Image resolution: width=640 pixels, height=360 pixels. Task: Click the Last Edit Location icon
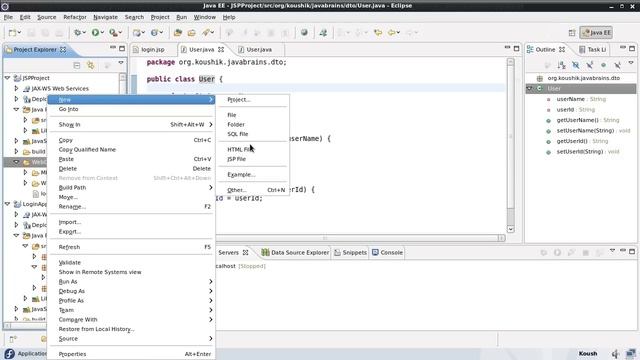pyautogui.click(x=378, y=33)
